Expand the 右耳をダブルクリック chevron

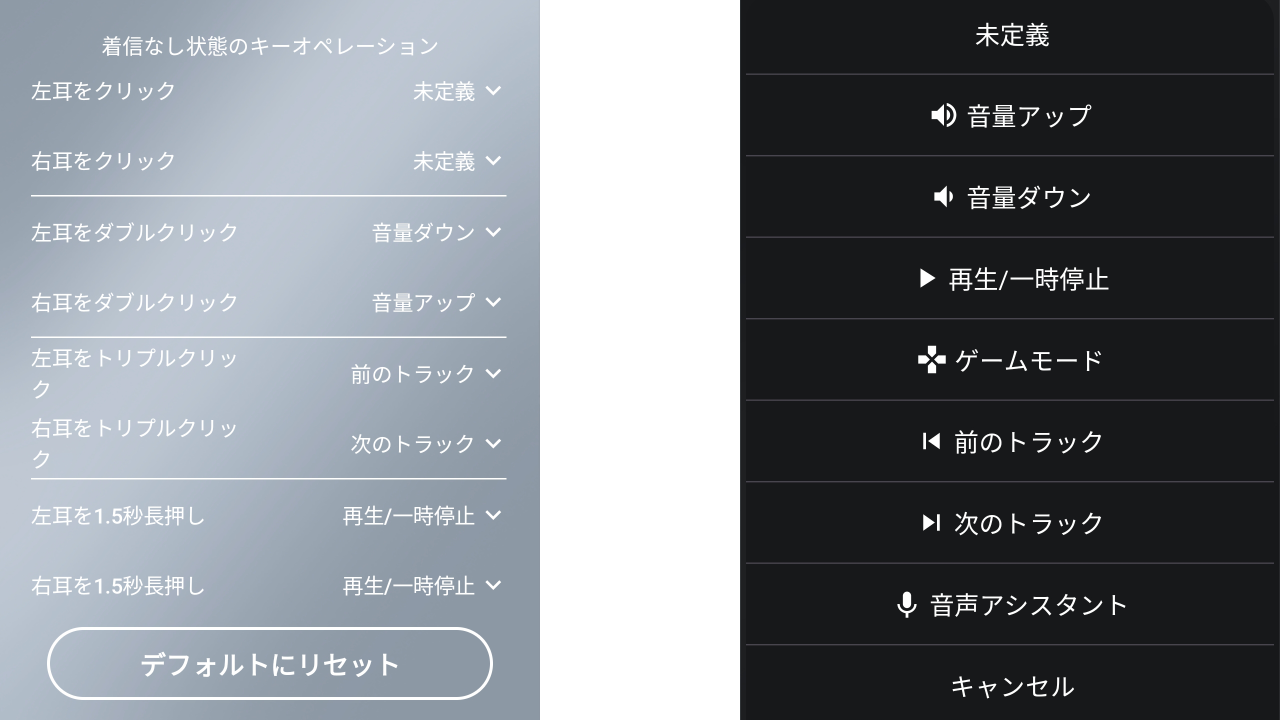coord(493,302)
